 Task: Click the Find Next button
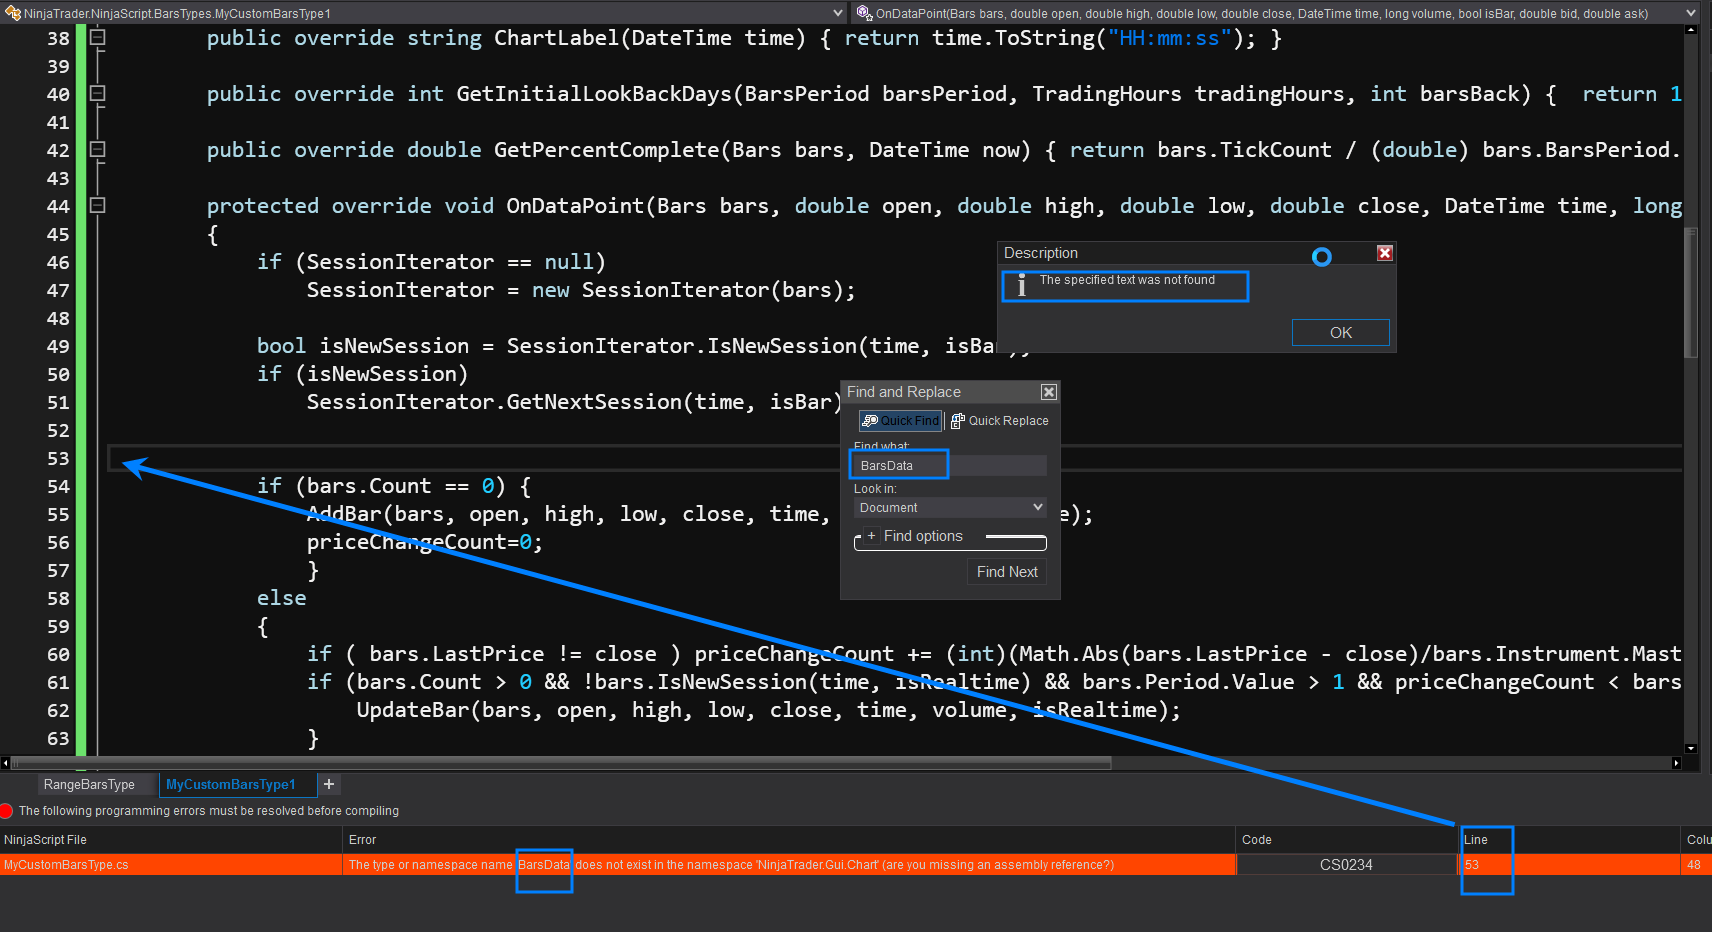tap(1007, 572)
